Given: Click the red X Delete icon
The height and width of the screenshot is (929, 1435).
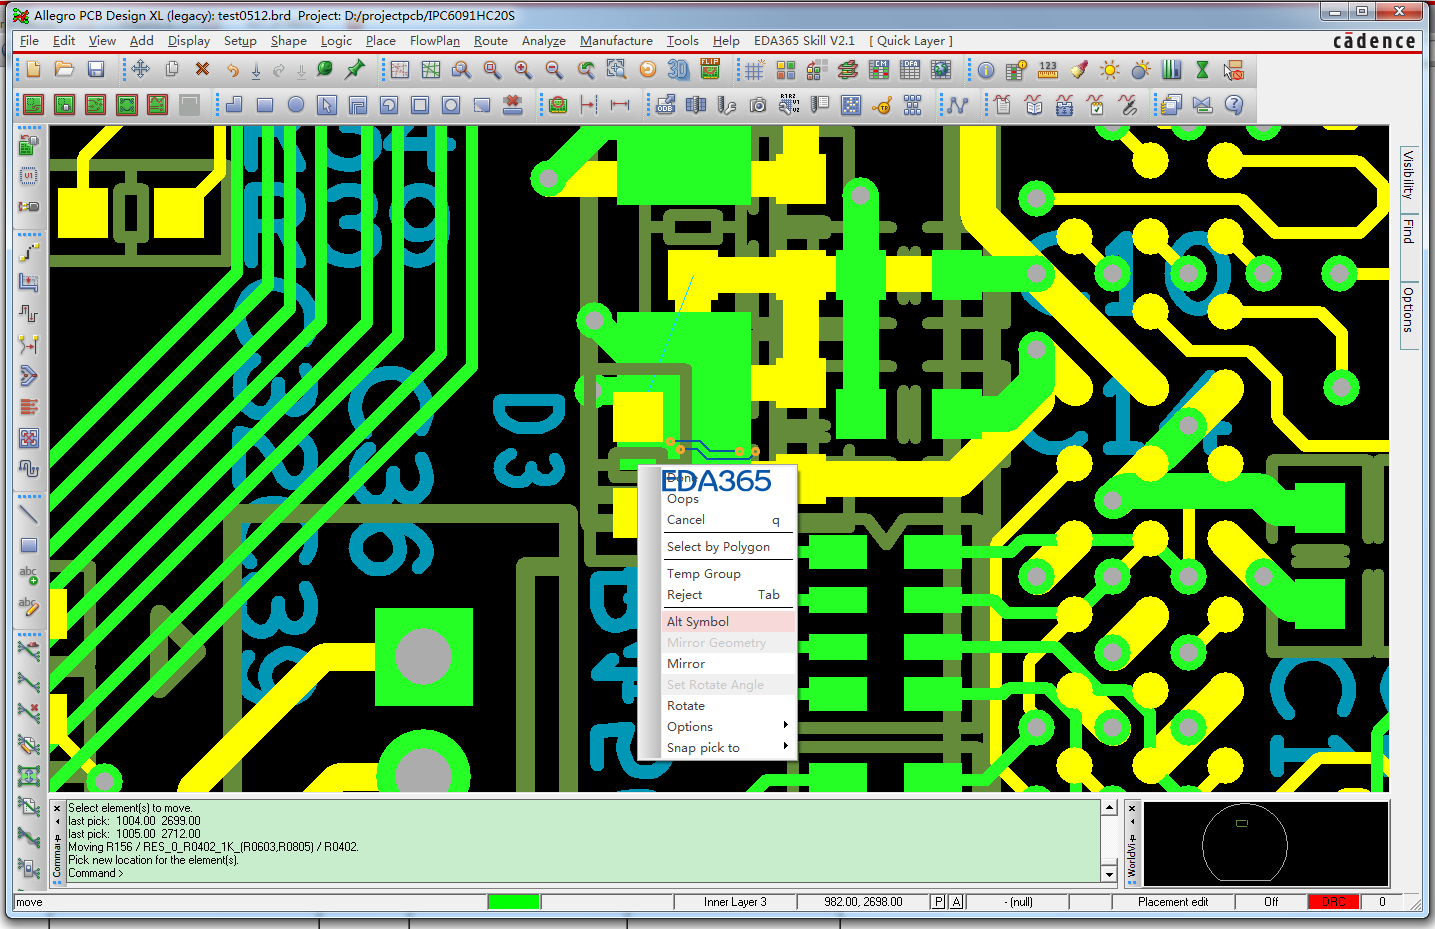Looking at the screenshot, I should [202, 69].
